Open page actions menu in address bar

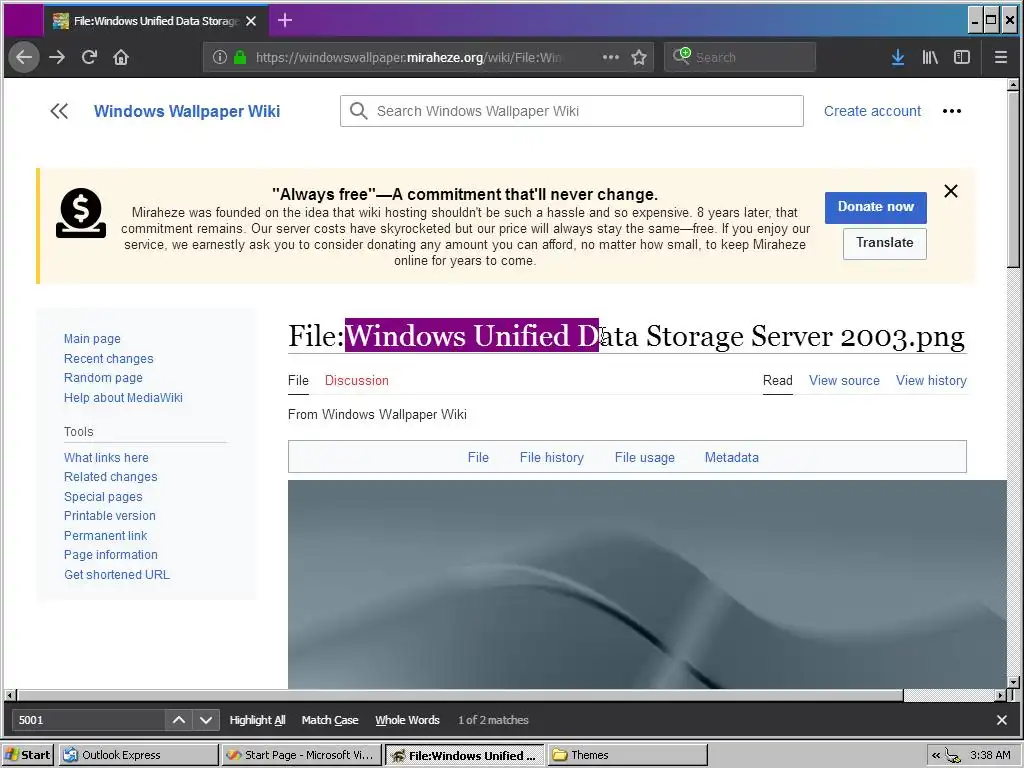611,57
